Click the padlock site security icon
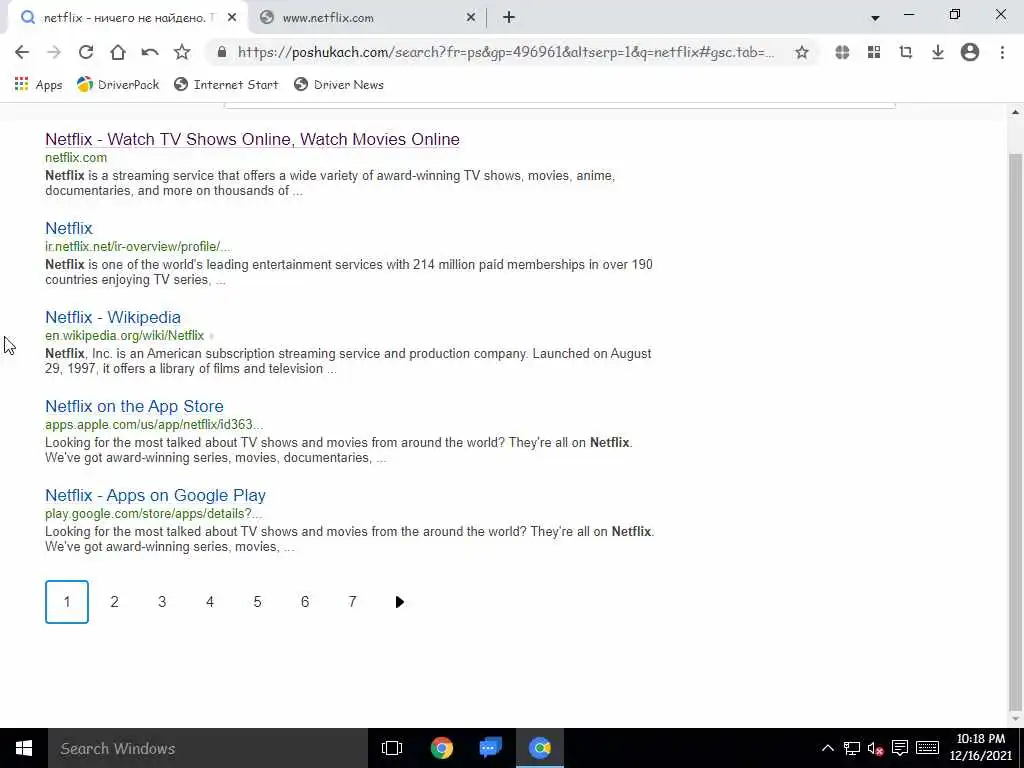The height and width of the screenshot is (768, 1024). click(222, 52)
